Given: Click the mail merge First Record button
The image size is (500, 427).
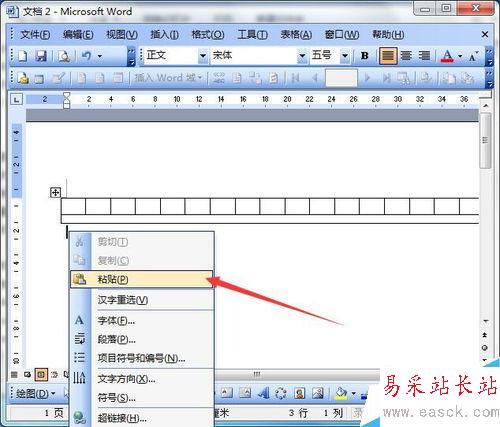Looking at the screenshot, I should tap(295, 79).
